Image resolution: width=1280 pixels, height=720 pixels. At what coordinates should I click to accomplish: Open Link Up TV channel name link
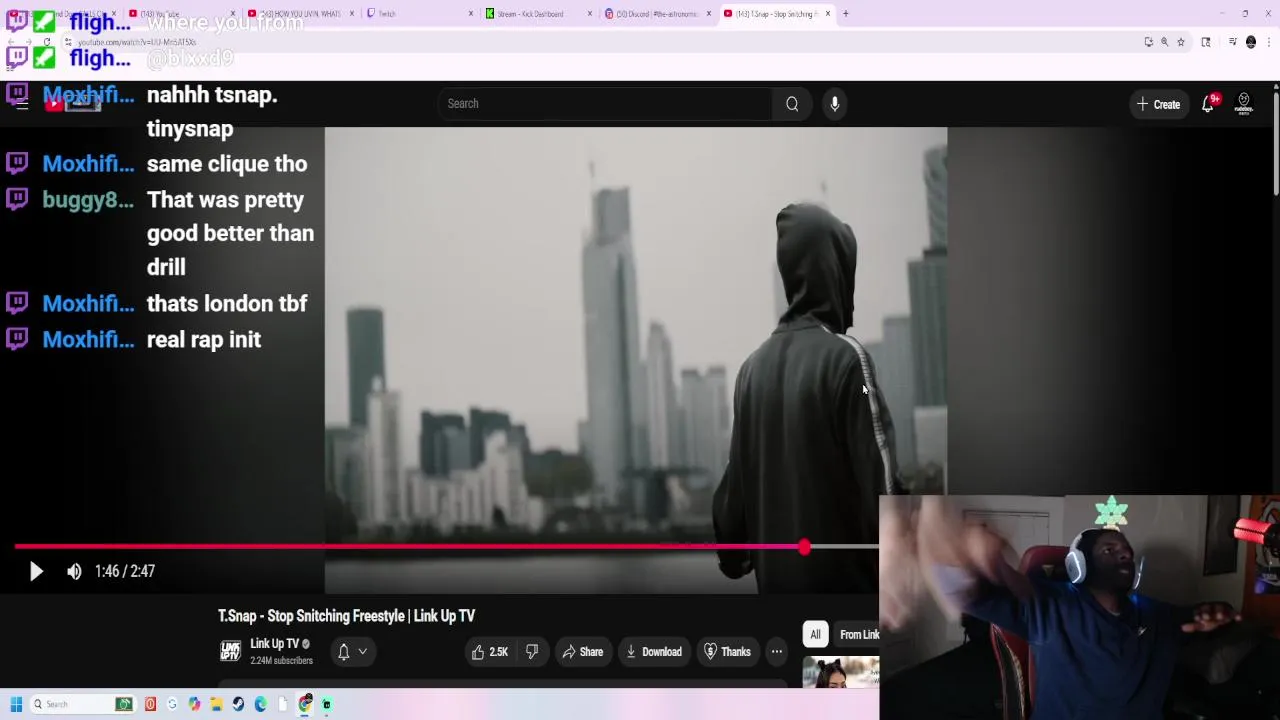click(x=275, y=644)
